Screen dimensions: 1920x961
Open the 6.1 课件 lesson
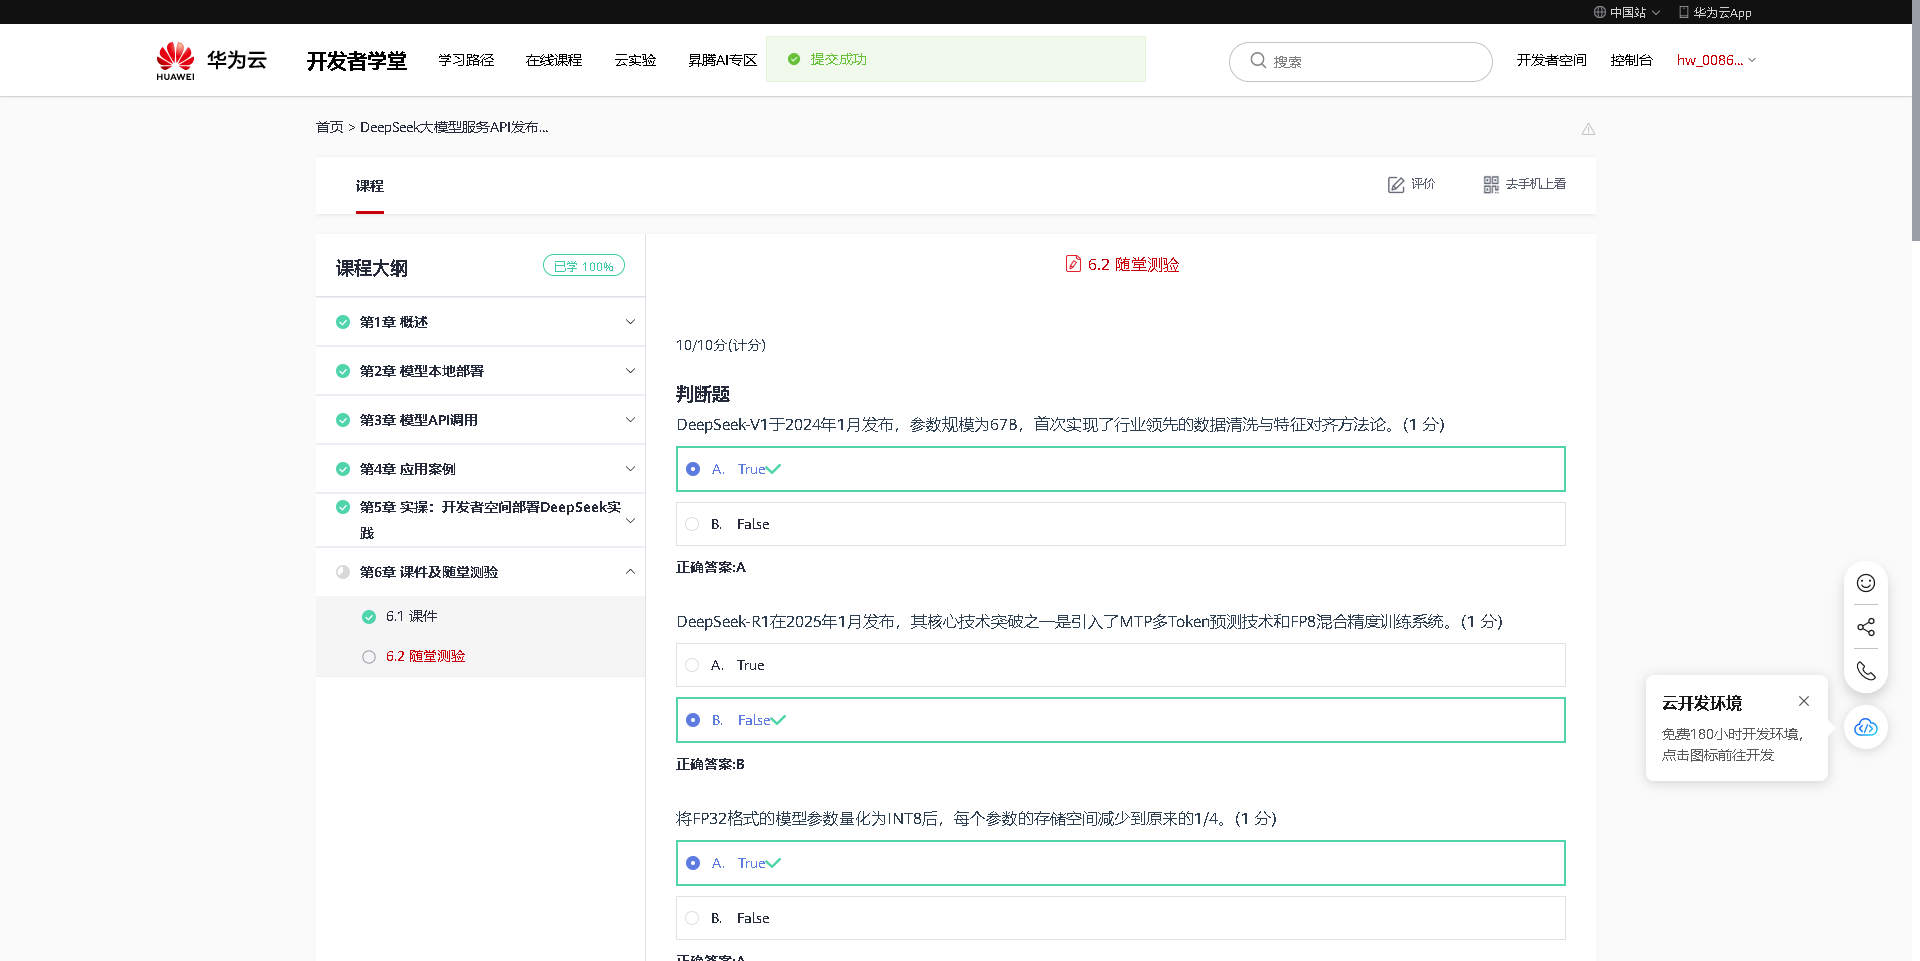coord(412,617)
